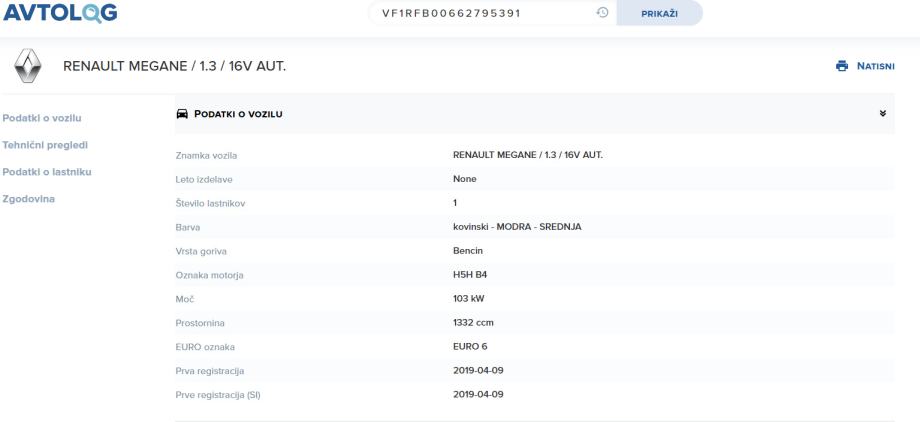
Task: Click the Moč label
Action: click(184, 299)
